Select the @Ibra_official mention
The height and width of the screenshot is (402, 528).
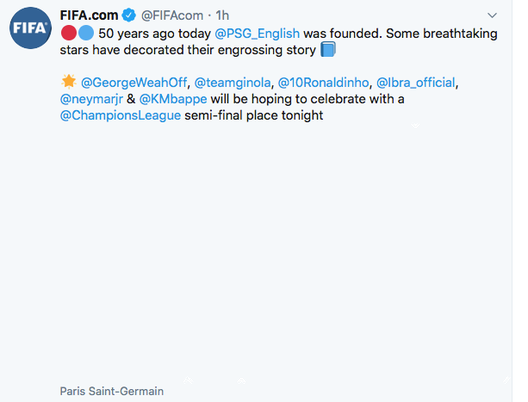(x=416, y=82)
